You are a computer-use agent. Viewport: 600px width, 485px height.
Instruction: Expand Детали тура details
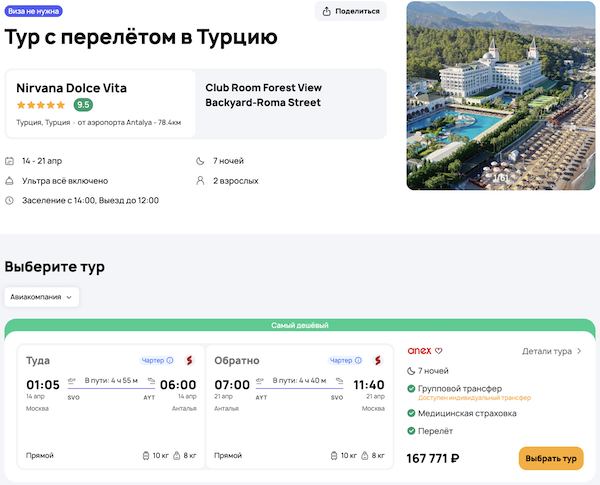point(552,351)
